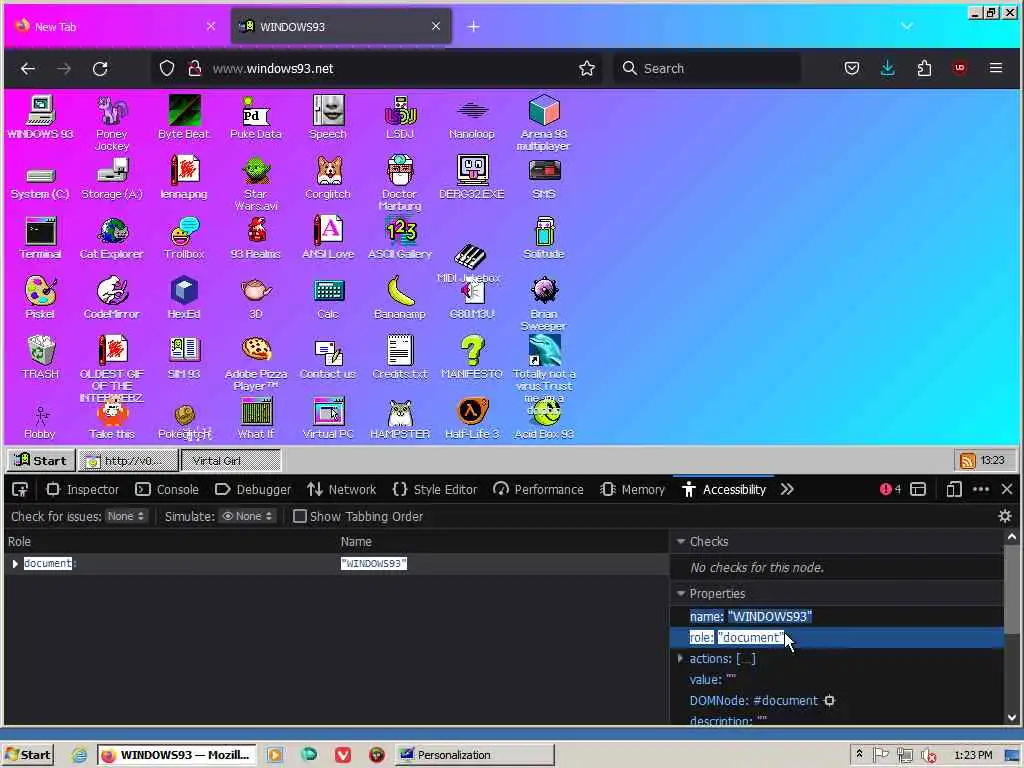Collapse the Checks section
This screenshot has width=1024, height=768.
click(680, 541)
